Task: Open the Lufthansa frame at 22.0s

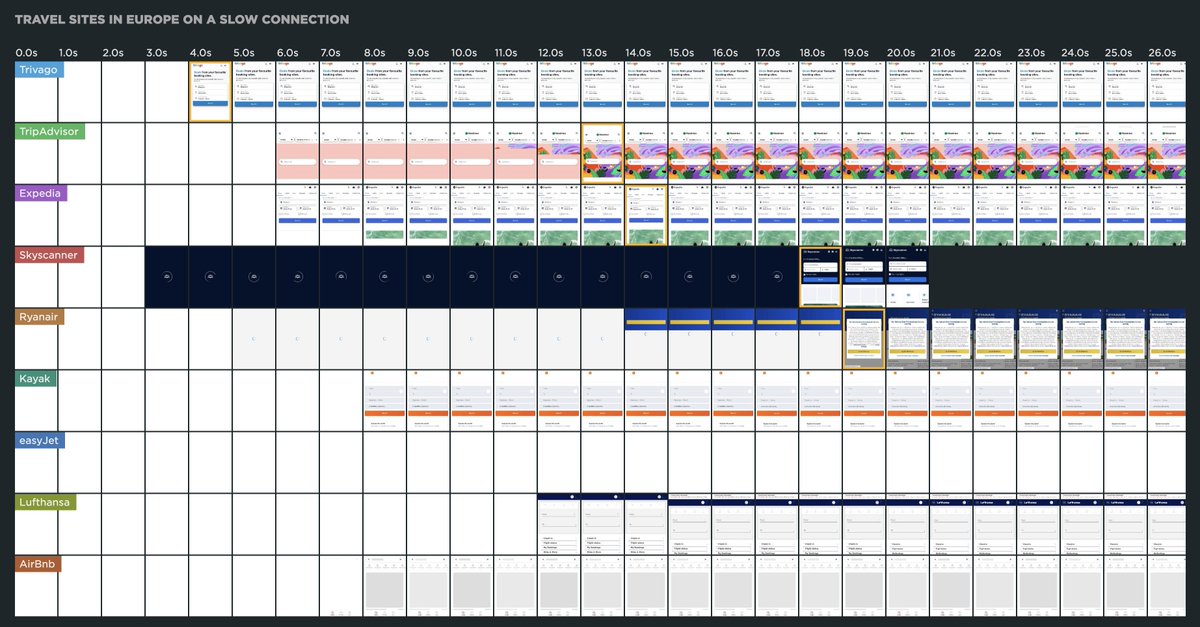Action: 995,524
